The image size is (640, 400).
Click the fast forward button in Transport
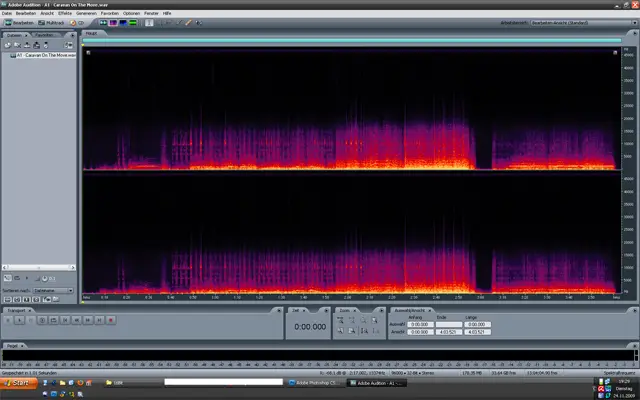(x=88, y=320)
